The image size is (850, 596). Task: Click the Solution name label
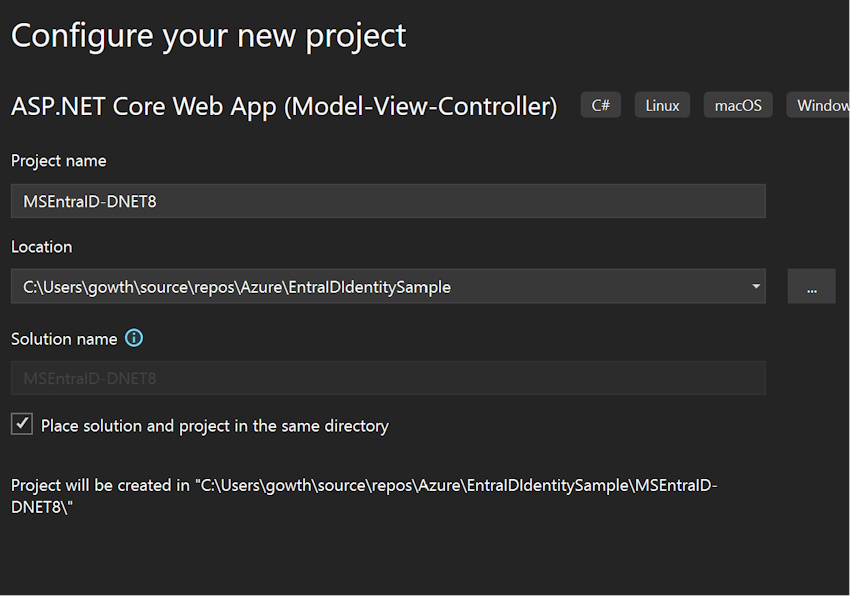64,339
